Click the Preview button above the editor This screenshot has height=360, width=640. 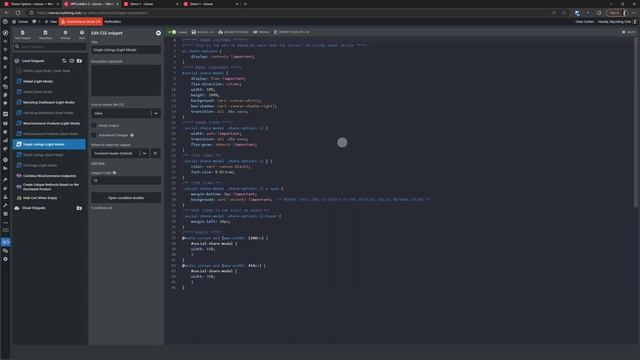click(261, 32)
